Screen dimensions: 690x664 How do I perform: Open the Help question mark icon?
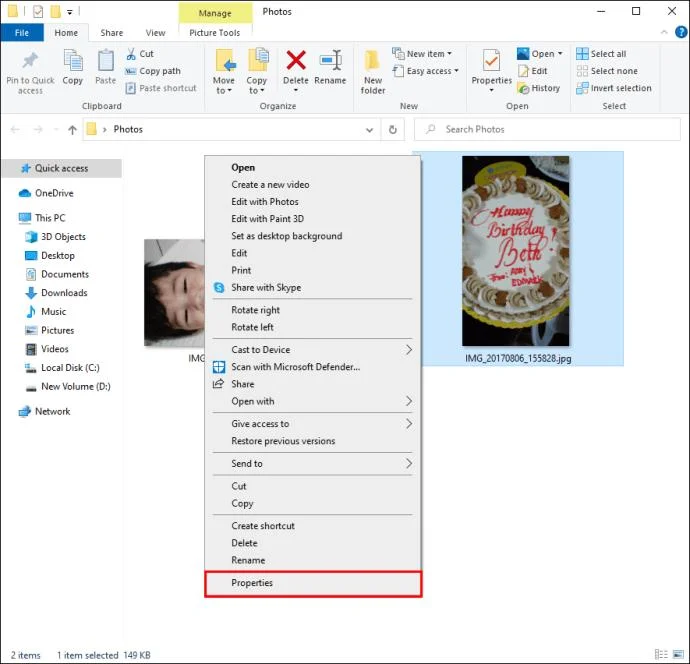[681, 32]
